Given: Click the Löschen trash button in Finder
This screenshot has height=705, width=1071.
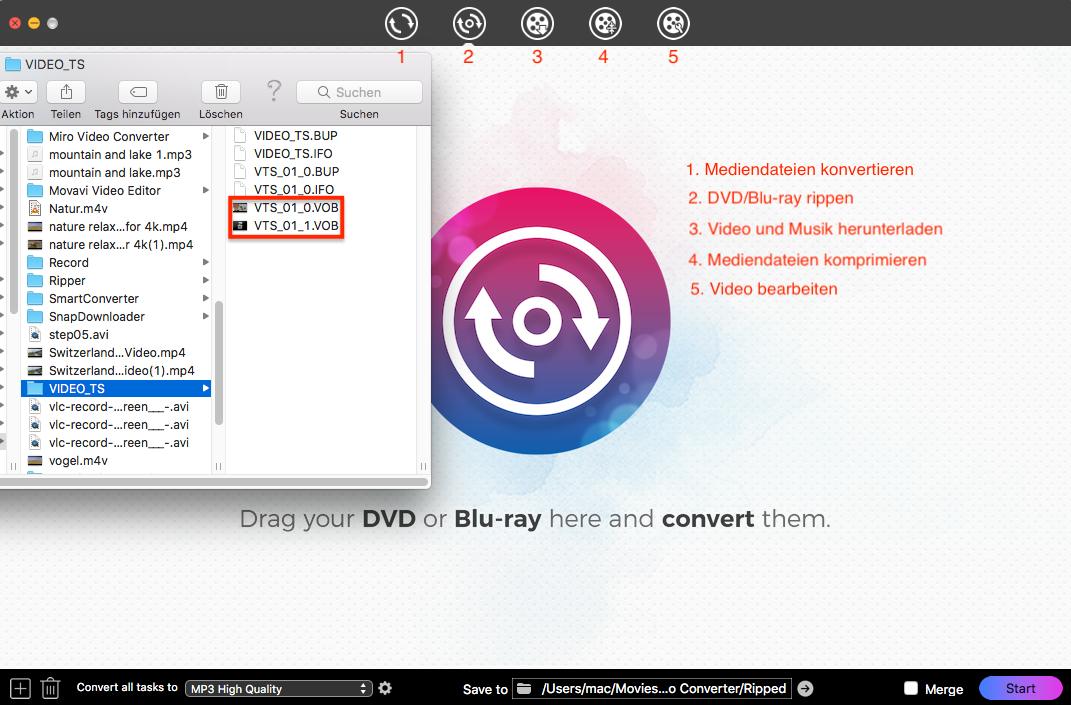Looking at the screenshot, I should click(x=221, y=92).
